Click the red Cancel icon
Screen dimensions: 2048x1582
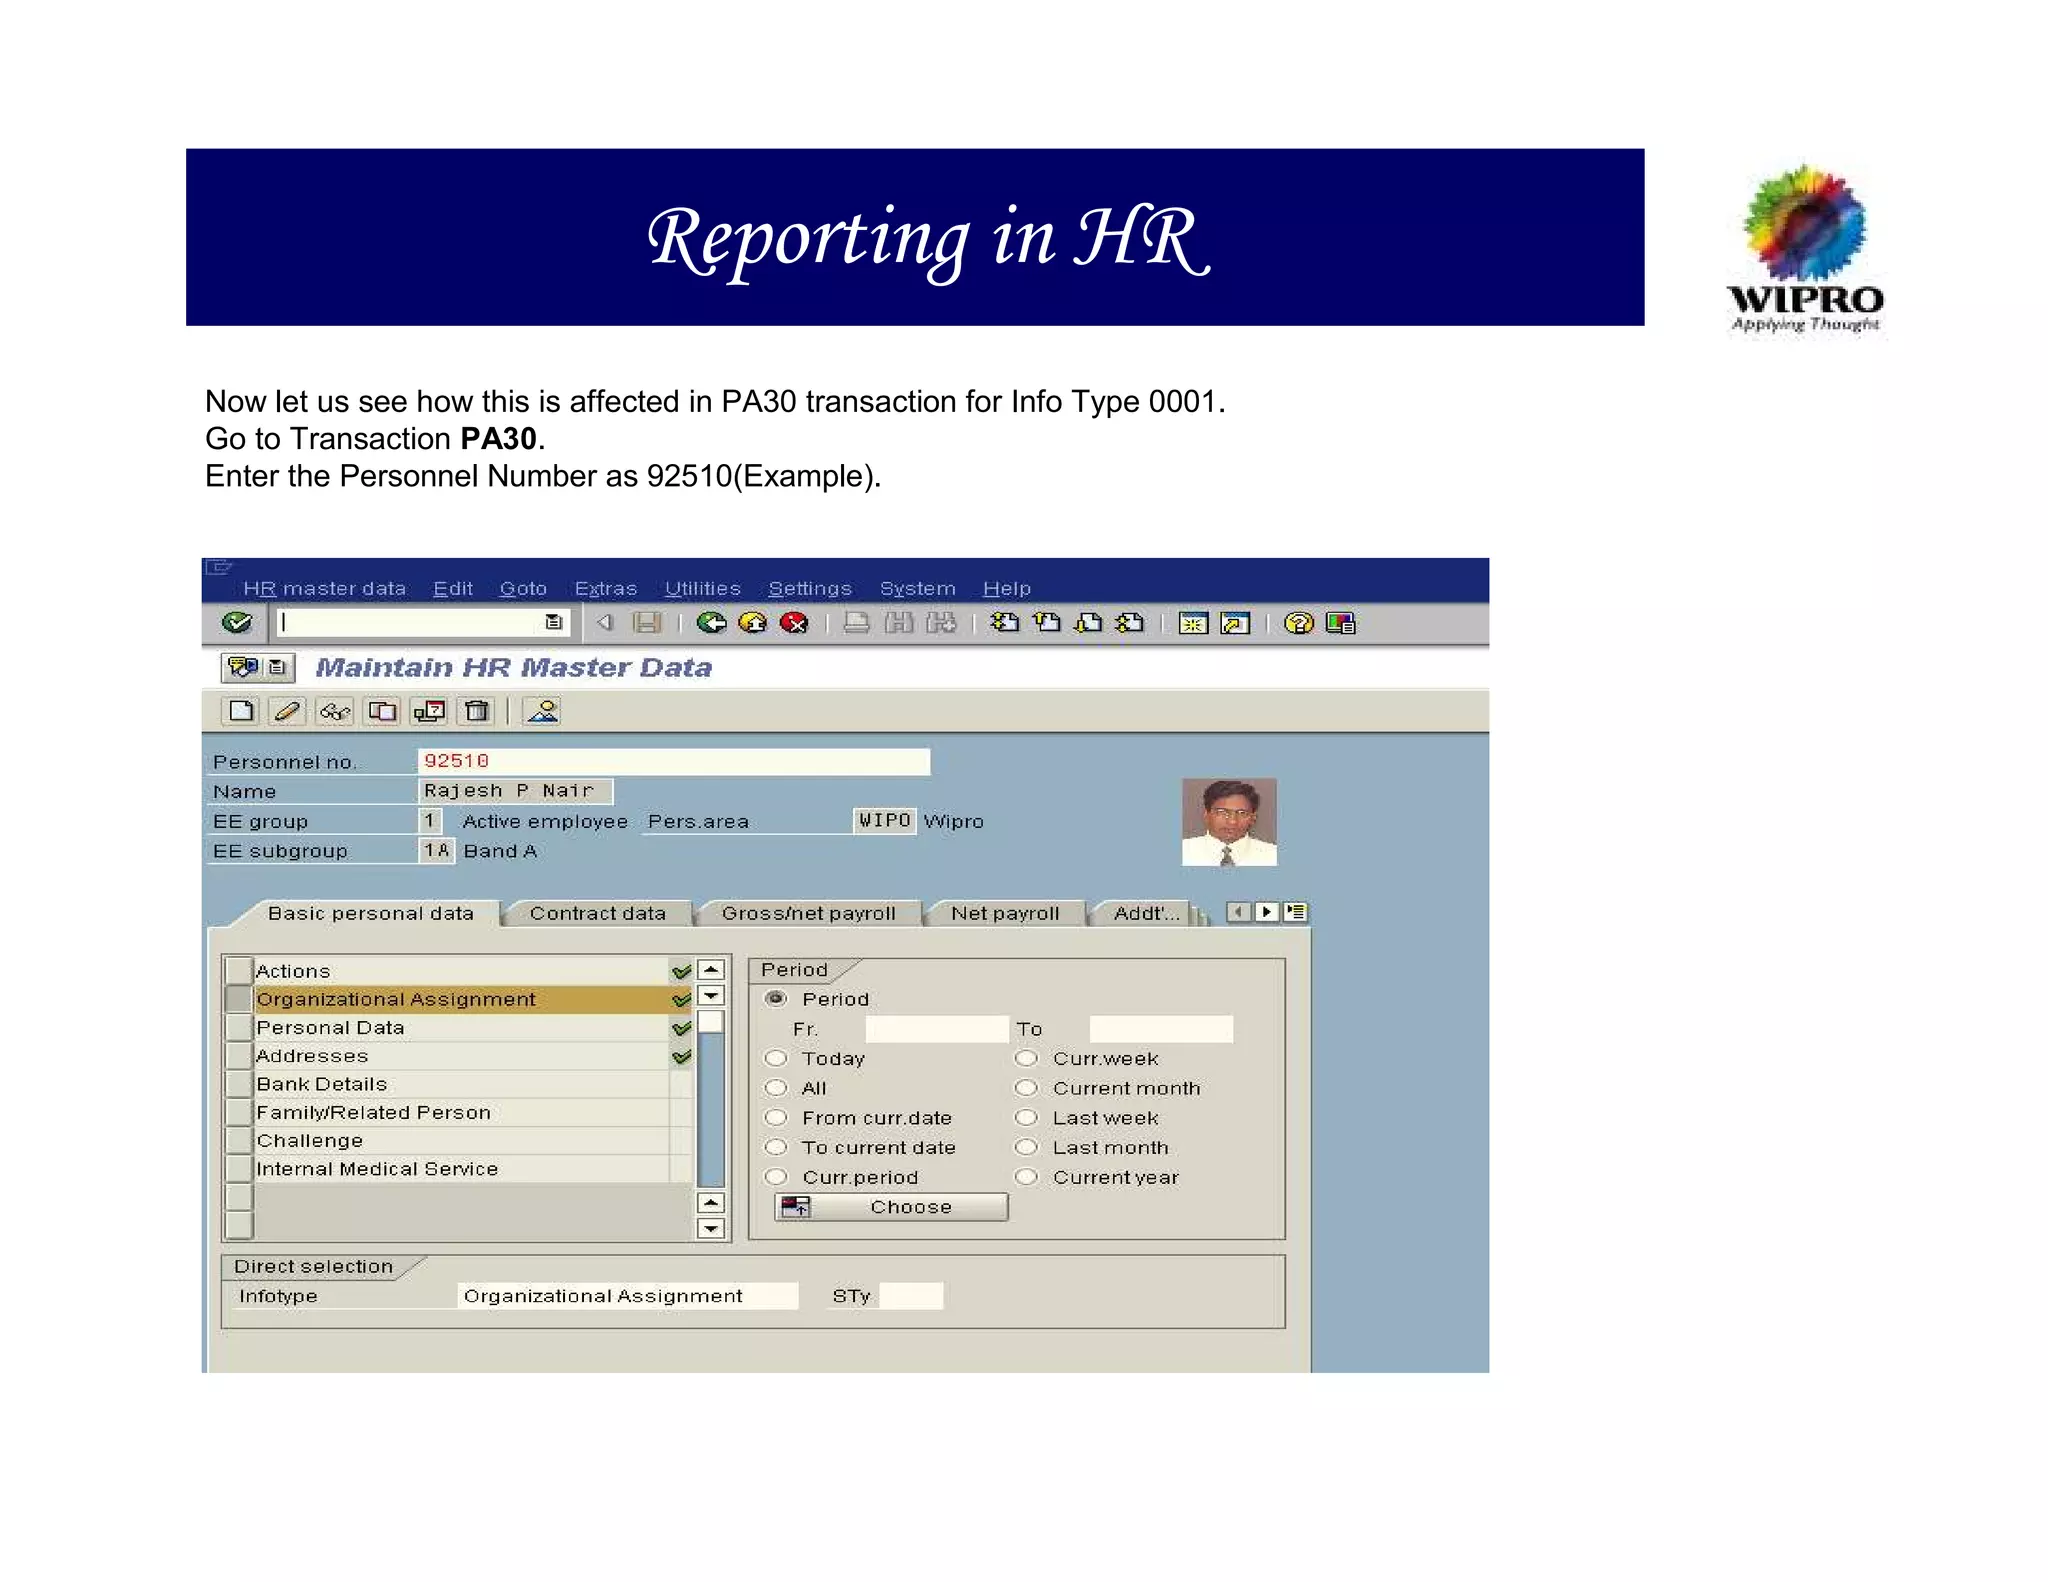tap(794, 623)
